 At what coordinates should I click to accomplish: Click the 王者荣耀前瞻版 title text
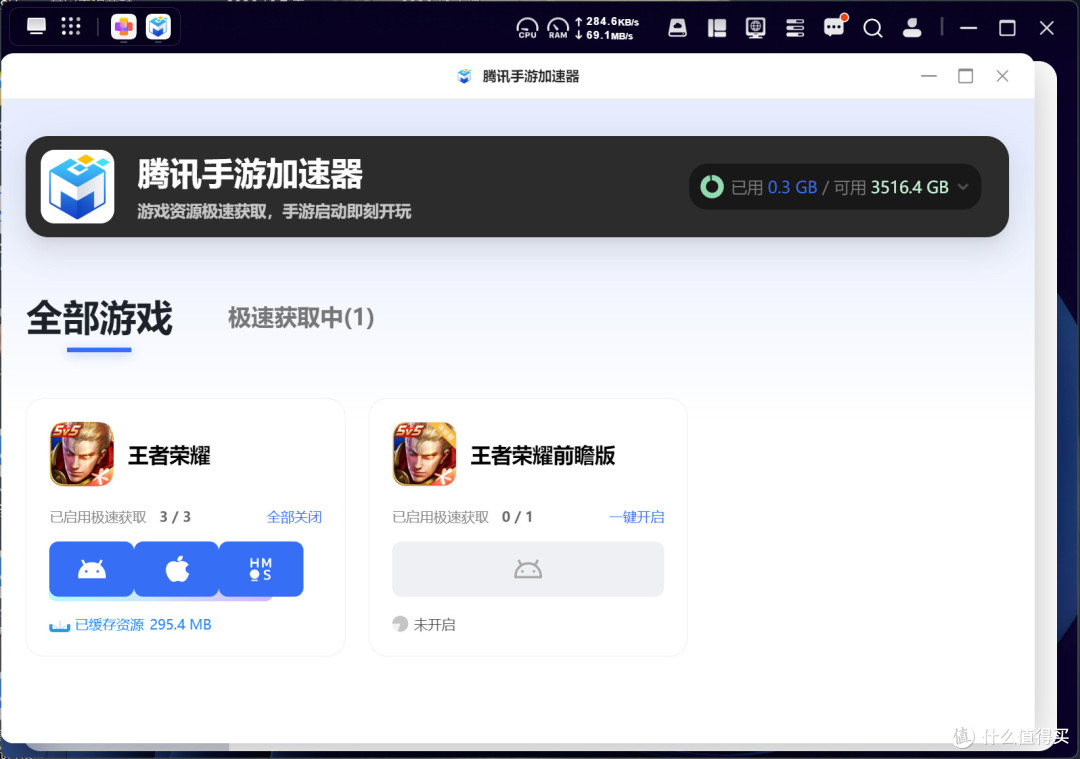pos(543,455)
